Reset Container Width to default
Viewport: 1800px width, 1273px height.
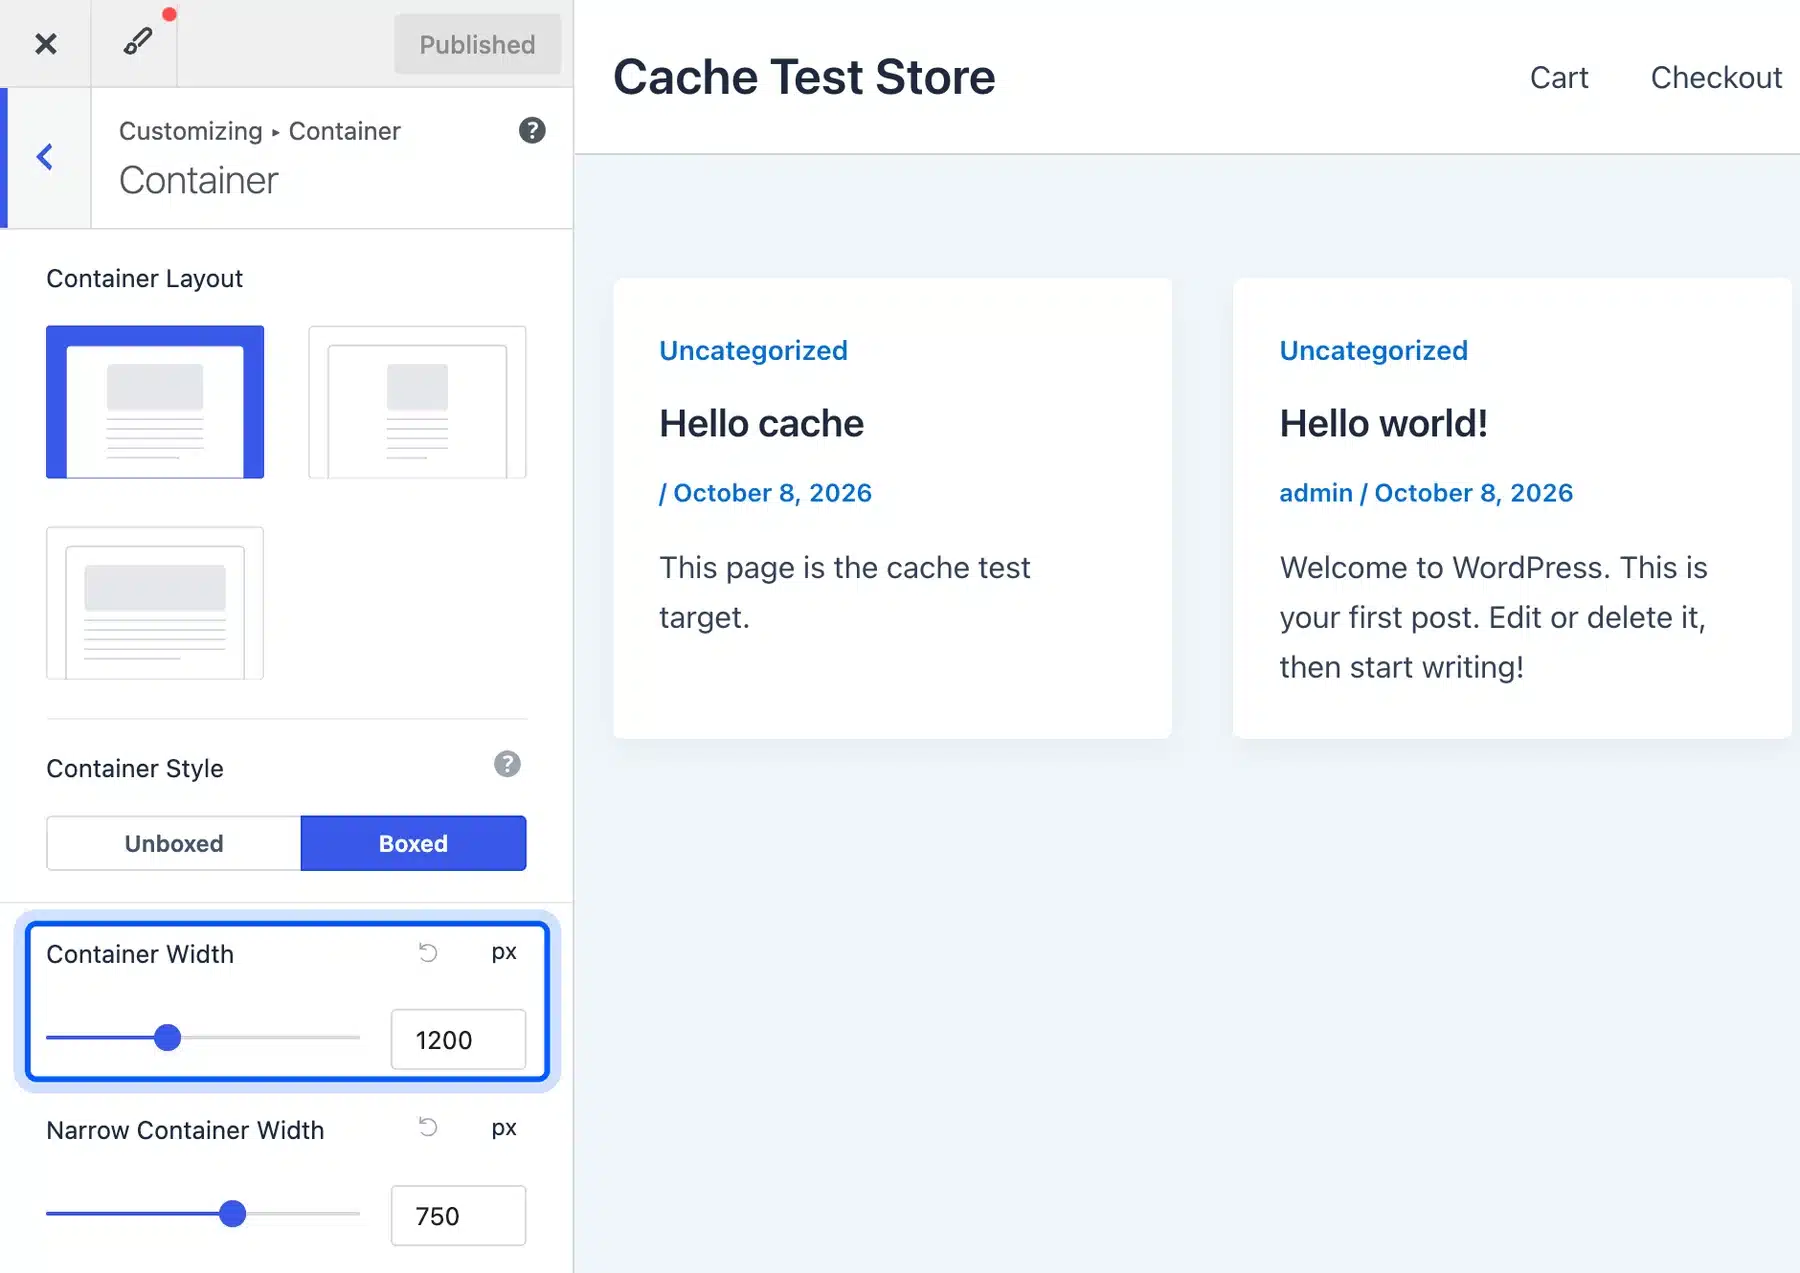(428, 953)
